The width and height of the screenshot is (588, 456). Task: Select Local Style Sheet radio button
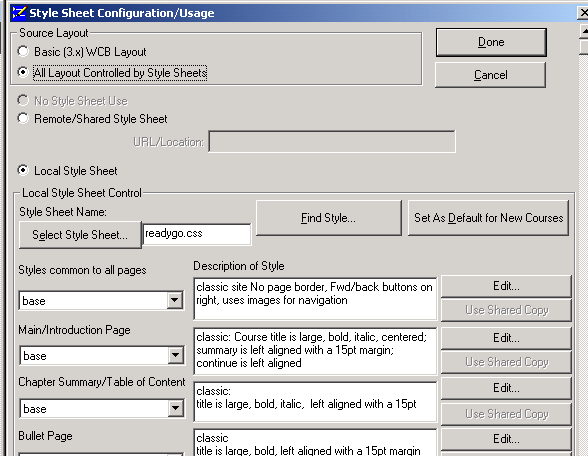click(x=23, y=170)
